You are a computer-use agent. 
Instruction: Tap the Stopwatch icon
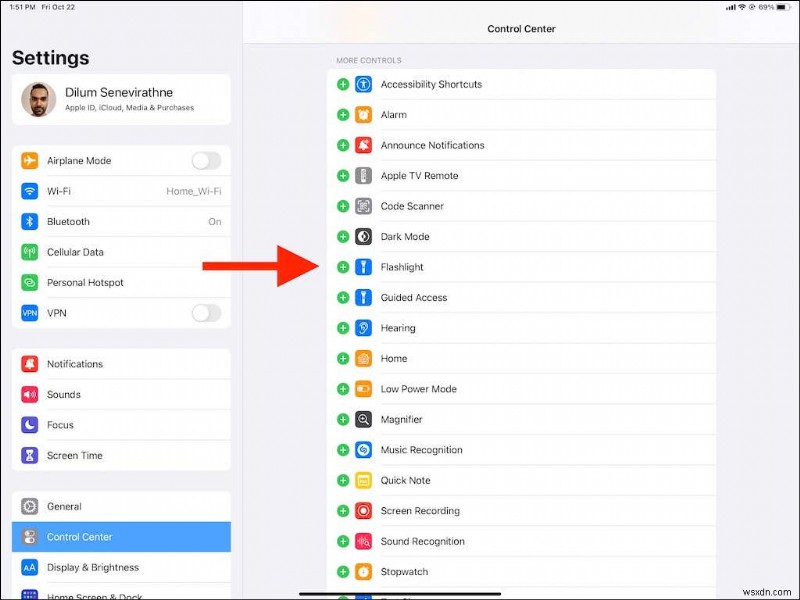(363, 571)
